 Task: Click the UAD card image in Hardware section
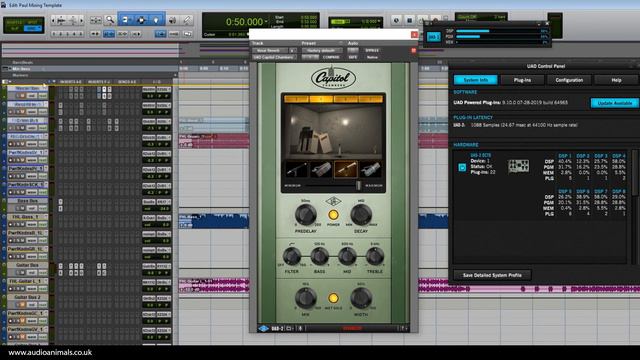[x=518, y=166]
